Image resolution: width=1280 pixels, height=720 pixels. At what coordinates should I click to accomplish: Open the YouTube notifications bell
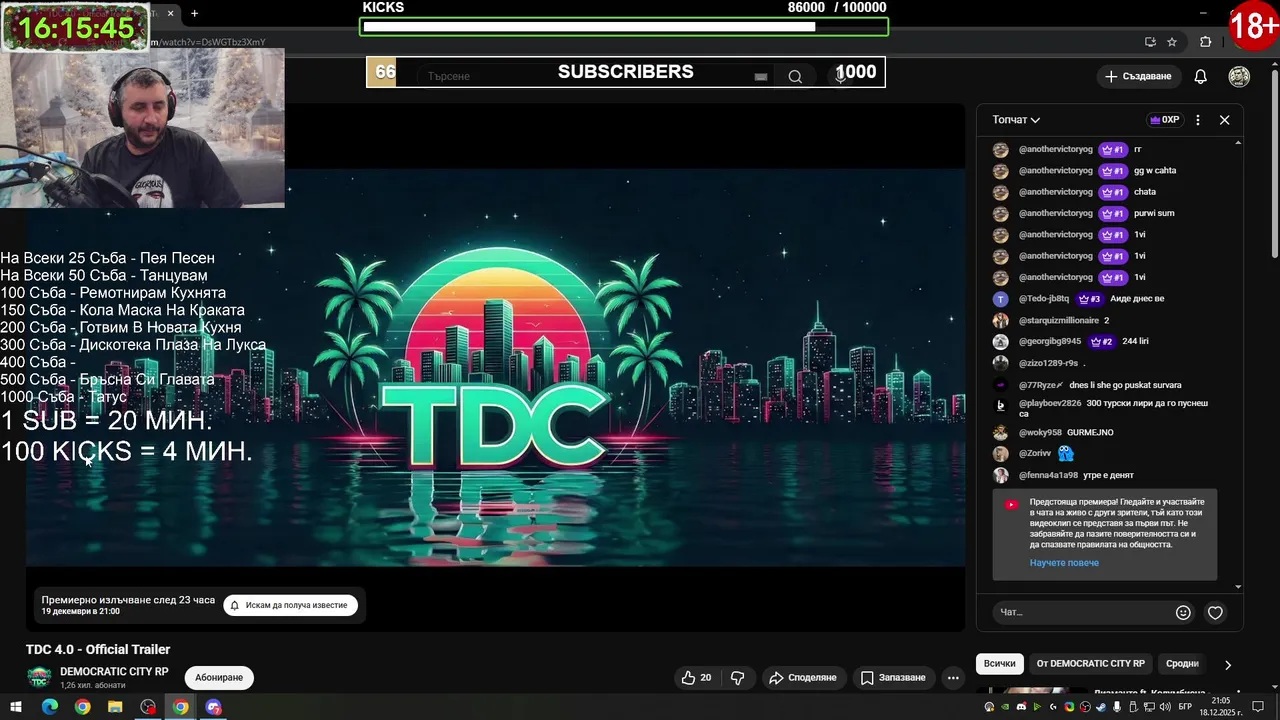(x=1201, y=76)
